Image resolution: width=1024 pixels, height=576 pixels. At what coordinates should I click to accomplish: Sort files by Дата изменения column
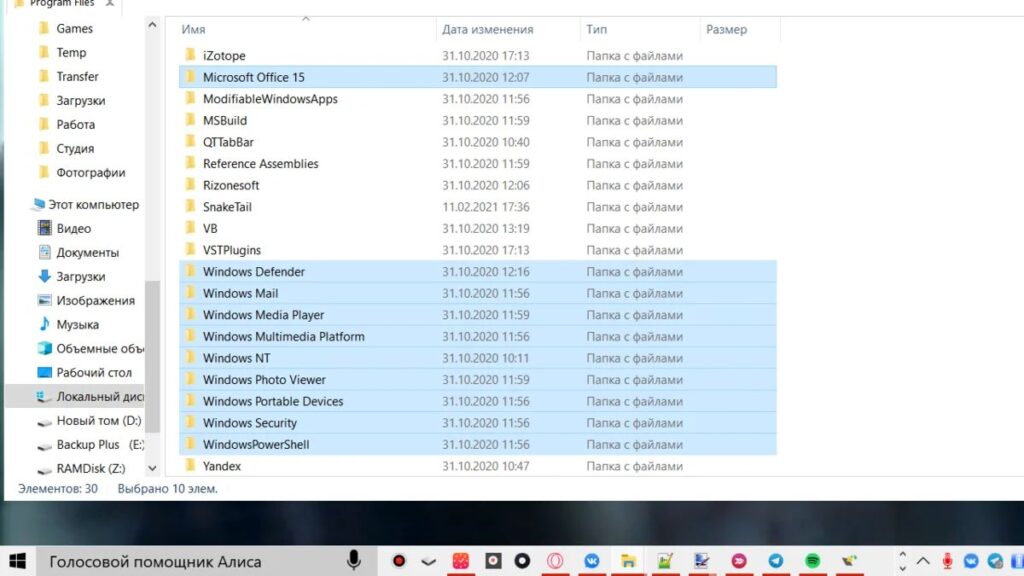(488, 30)
